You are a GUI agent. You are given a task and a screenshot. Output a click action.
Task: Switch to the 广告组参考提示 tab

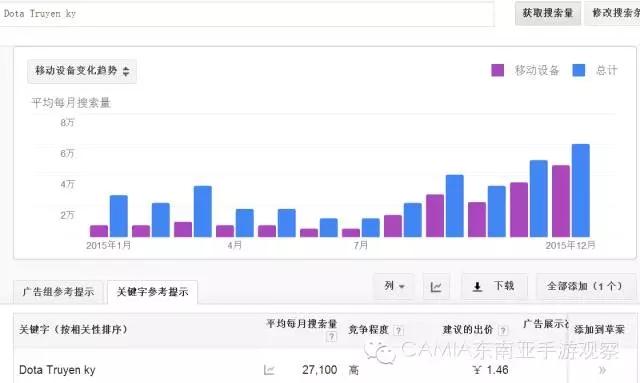coord(58,292)
